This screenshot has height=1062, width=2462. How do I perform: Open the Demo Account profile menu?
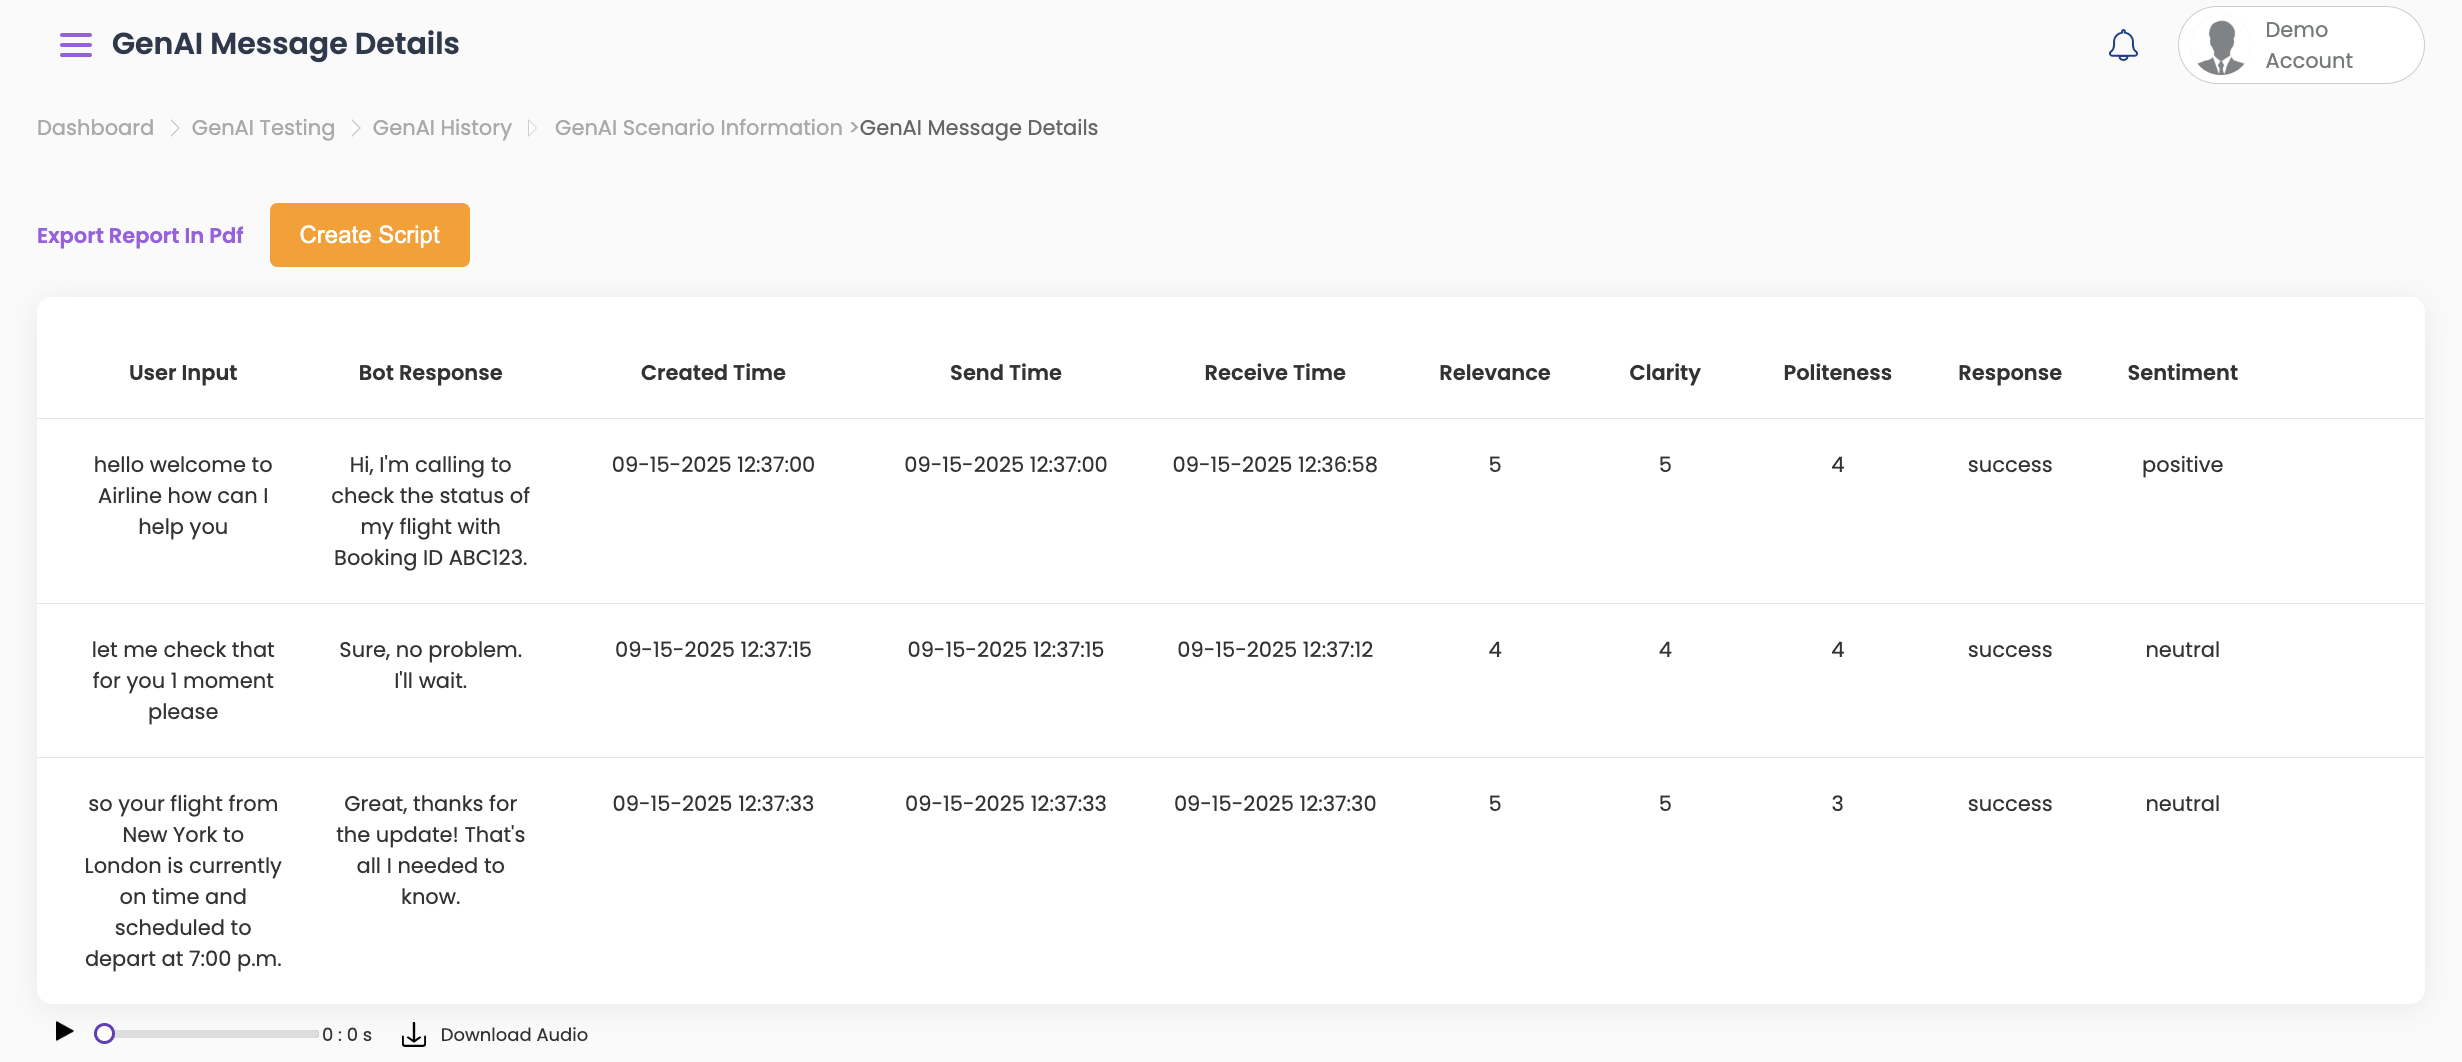[x=2308, y=46]
